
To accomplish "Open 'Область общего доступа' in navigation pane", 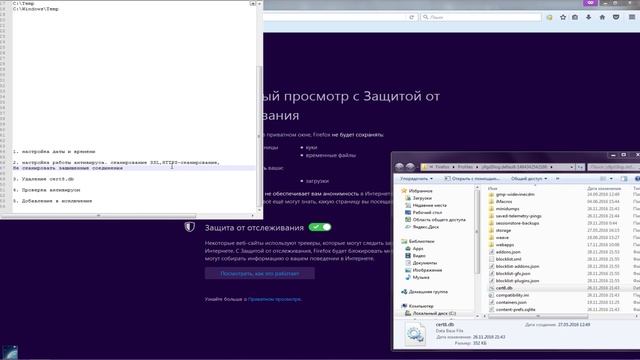I will tap(439, 220).
